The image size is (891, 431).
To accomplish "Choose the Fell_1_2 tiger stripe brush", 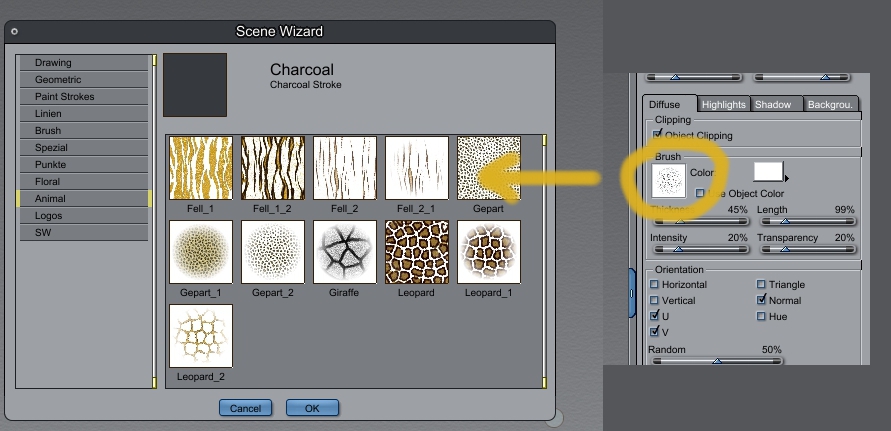I will pyautogui.click(x=273, y=168).
